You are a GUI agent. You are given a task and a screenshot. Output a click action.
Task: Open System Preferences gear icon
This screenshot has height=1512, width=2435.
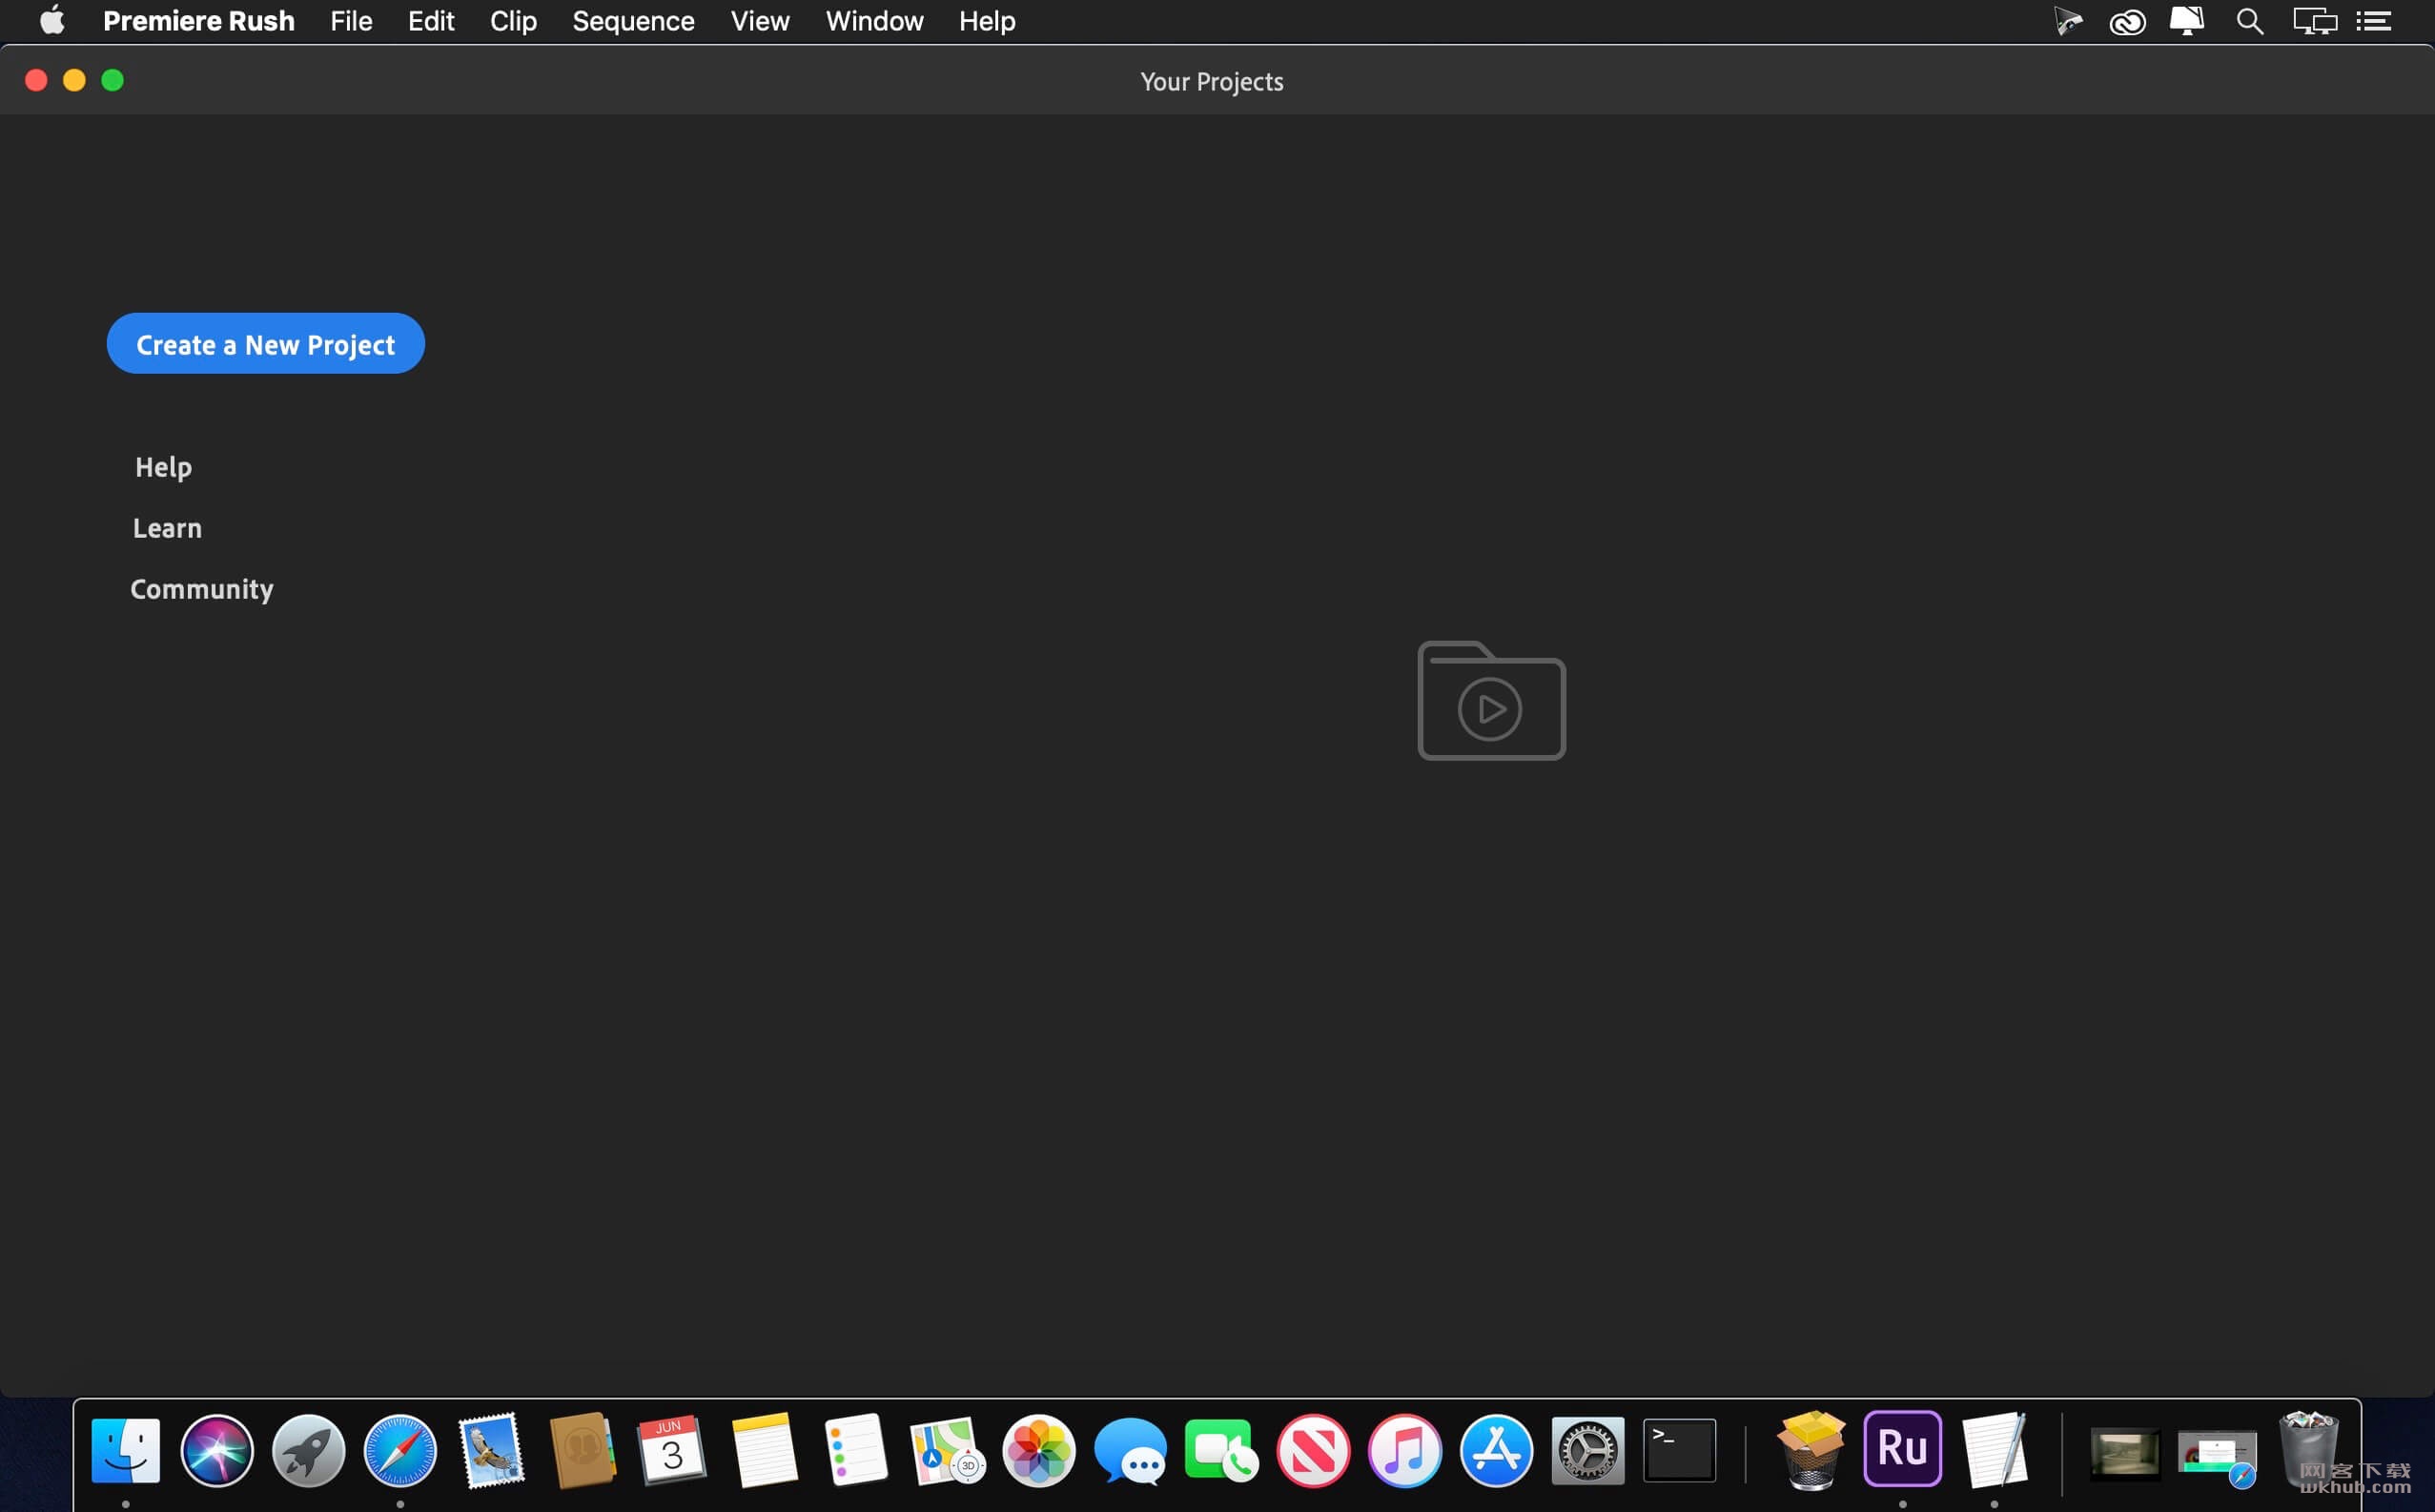pyautogui.click(x=1588, y=1450)
